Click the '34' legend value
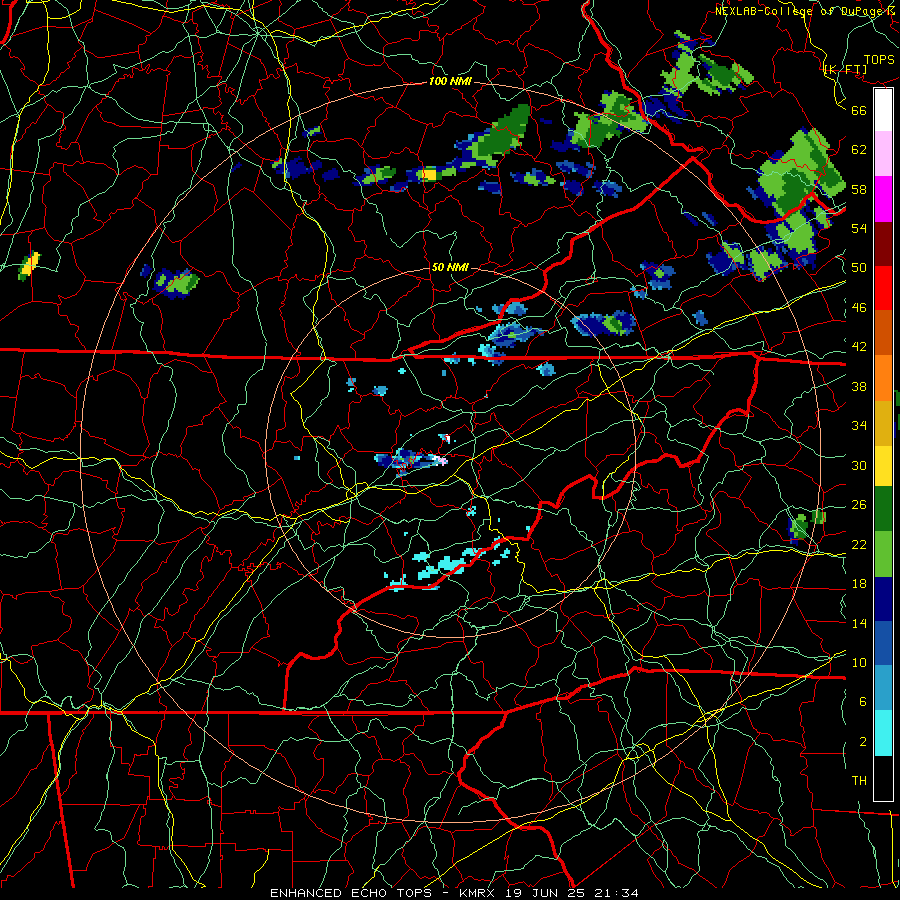Image resolution: width=900 pixels, height=900 pixels. 859,426
